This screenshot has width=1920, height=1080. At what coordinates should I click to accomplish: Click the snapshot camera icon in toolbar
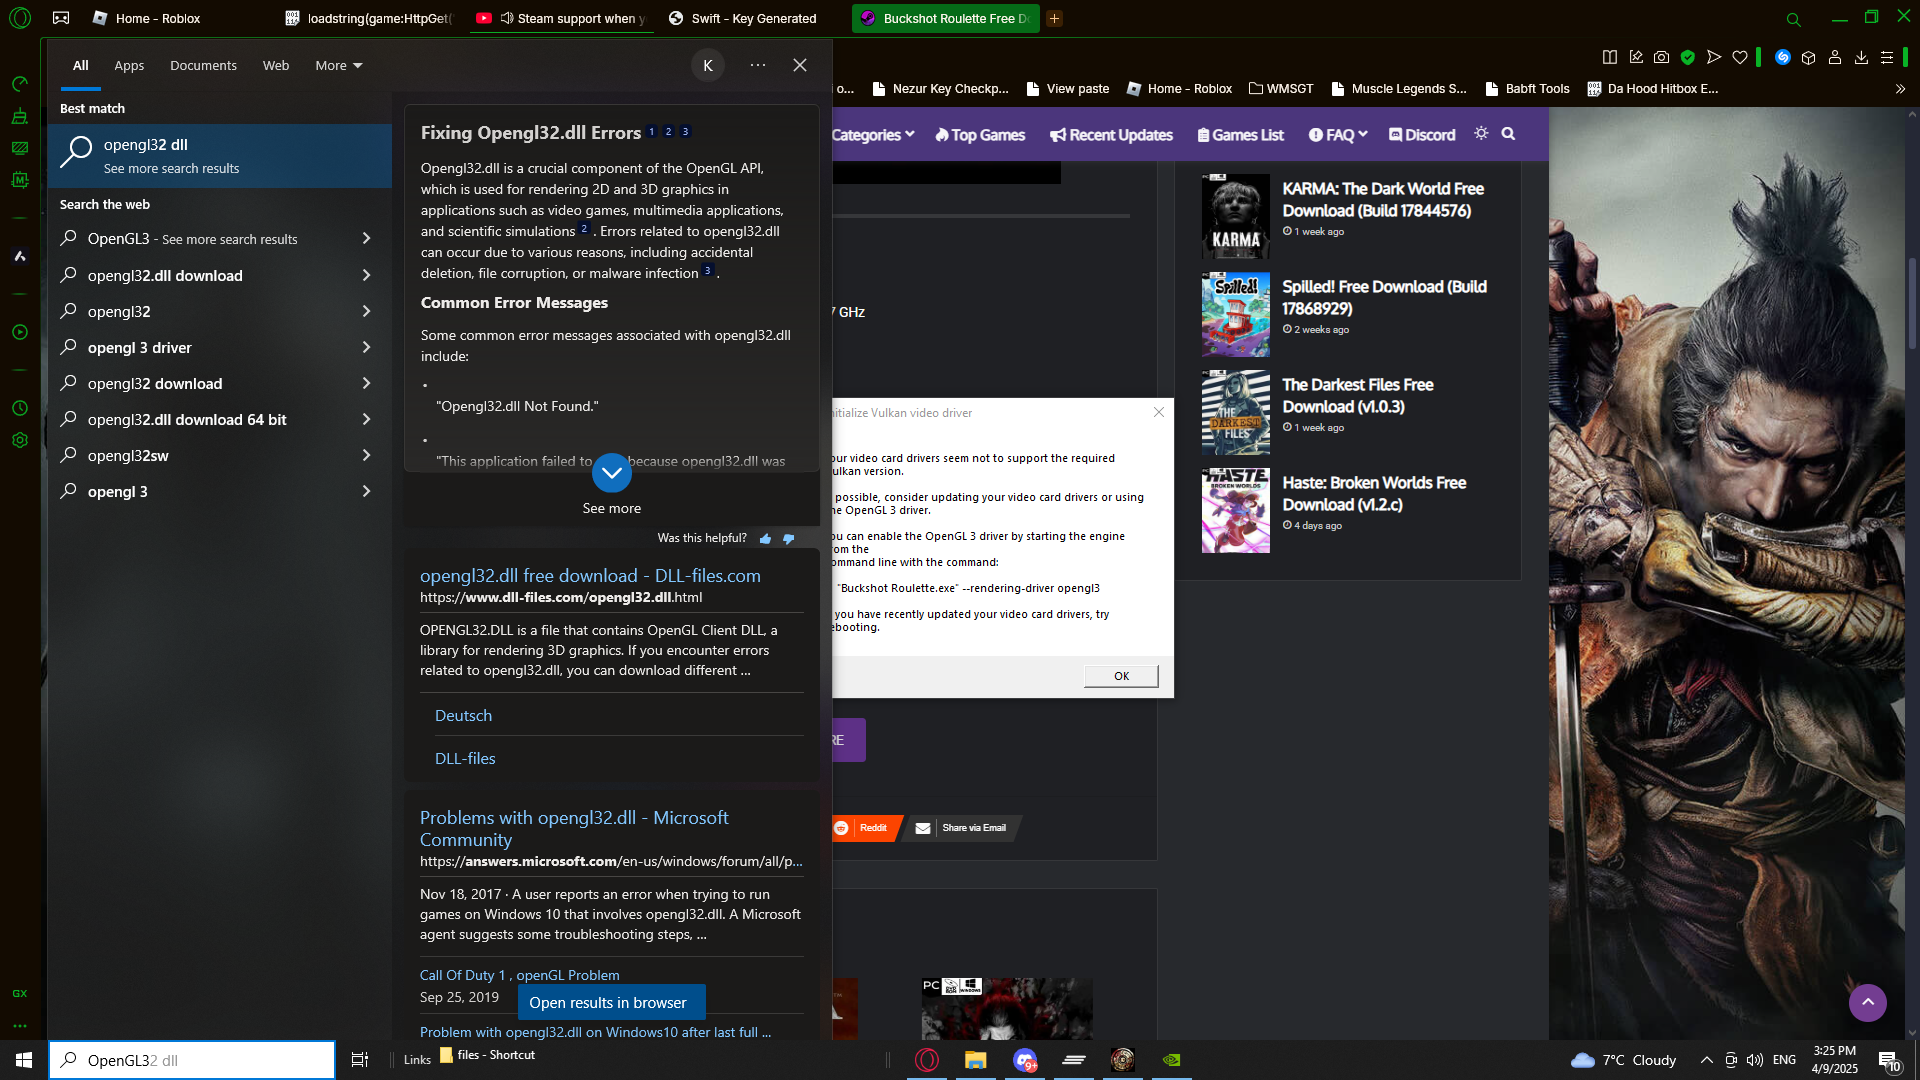coord(1661,58)
